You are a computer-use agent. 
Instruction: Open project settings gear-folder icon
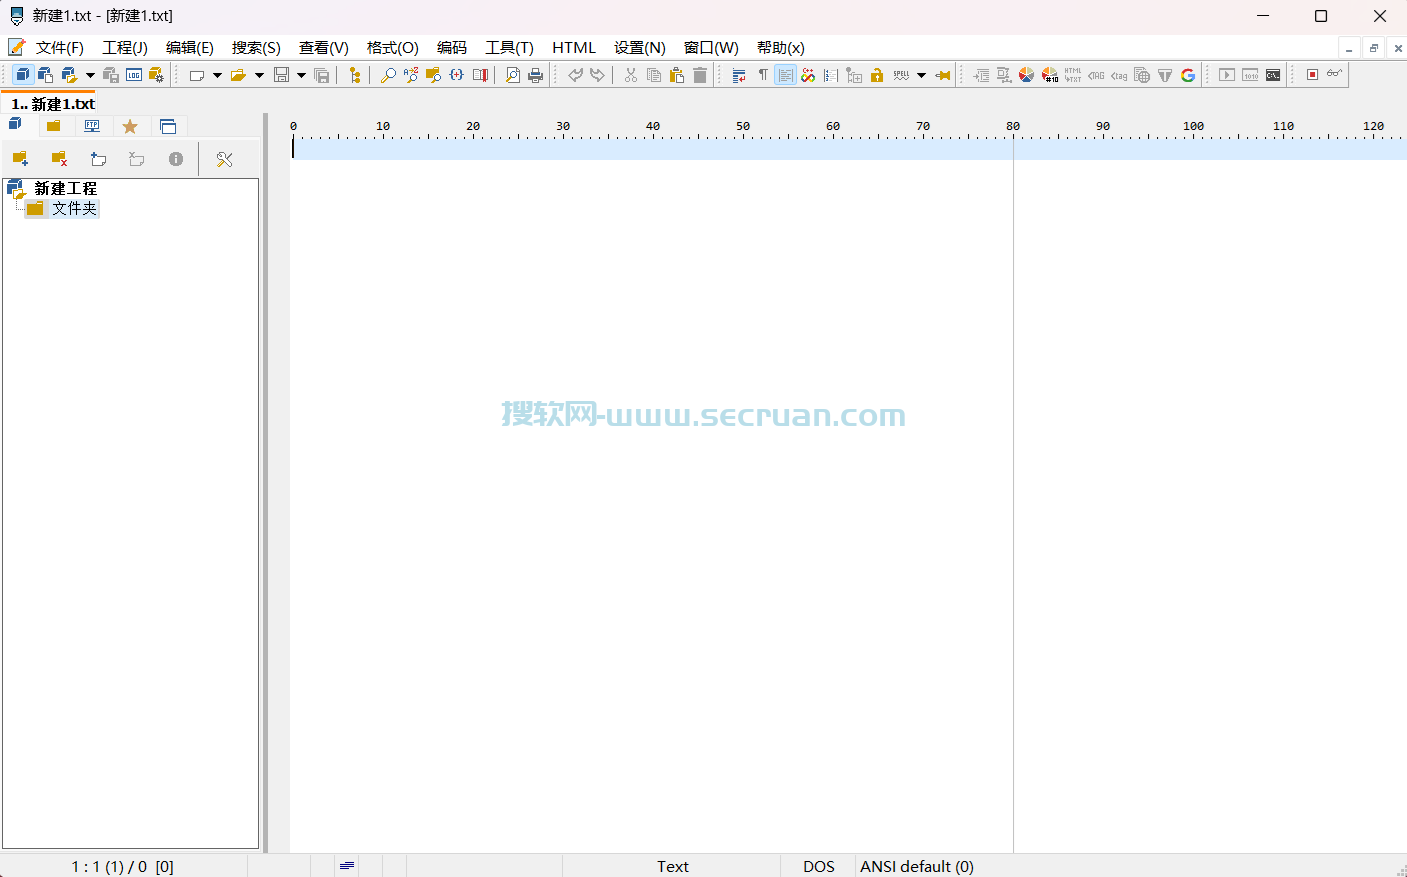click(x=156, y=75)
